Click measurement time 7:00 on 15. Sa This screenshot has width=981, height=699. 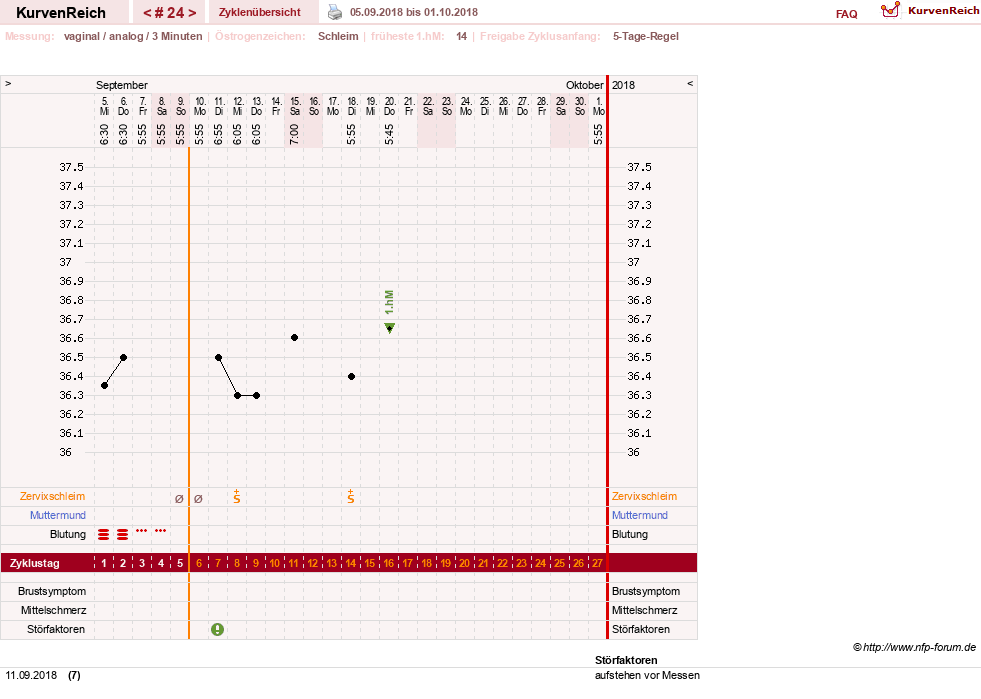(294, 134)
